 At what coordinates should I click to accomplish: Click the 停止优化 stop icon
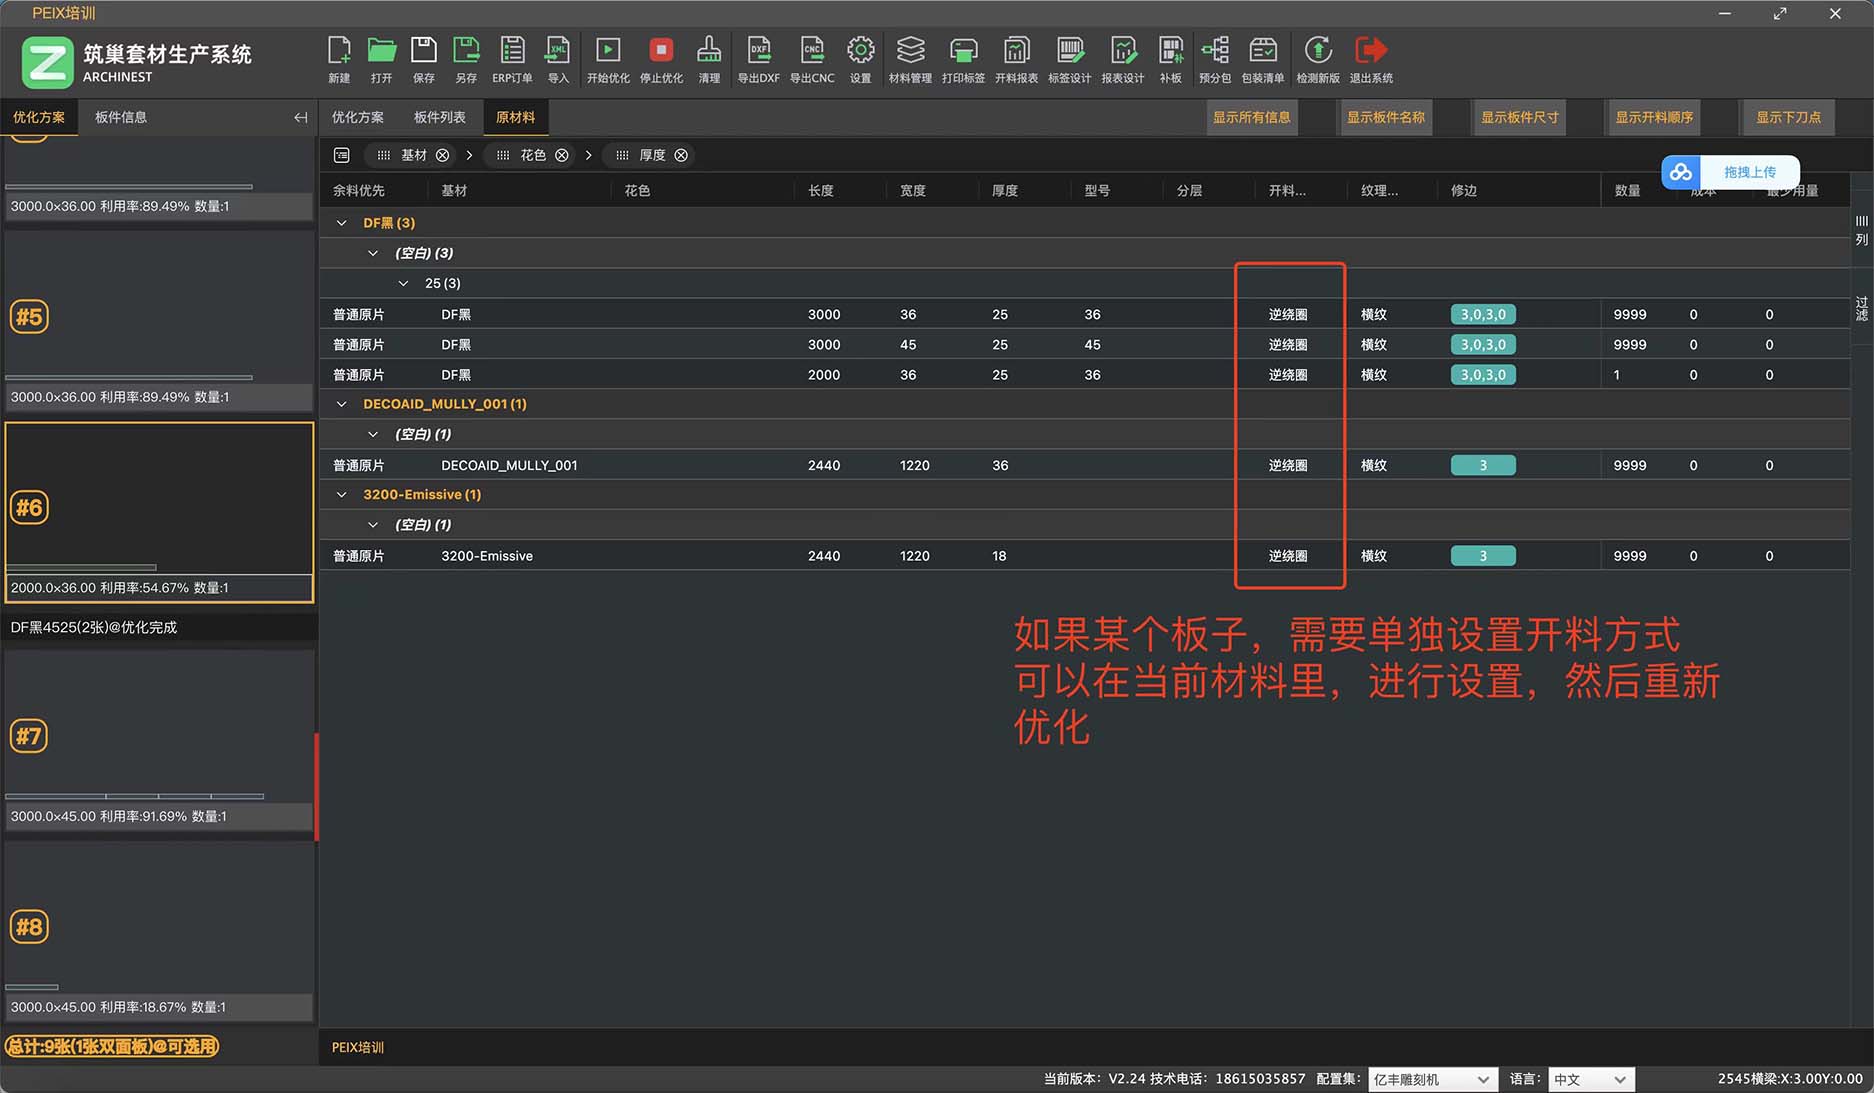click(661, 58)
